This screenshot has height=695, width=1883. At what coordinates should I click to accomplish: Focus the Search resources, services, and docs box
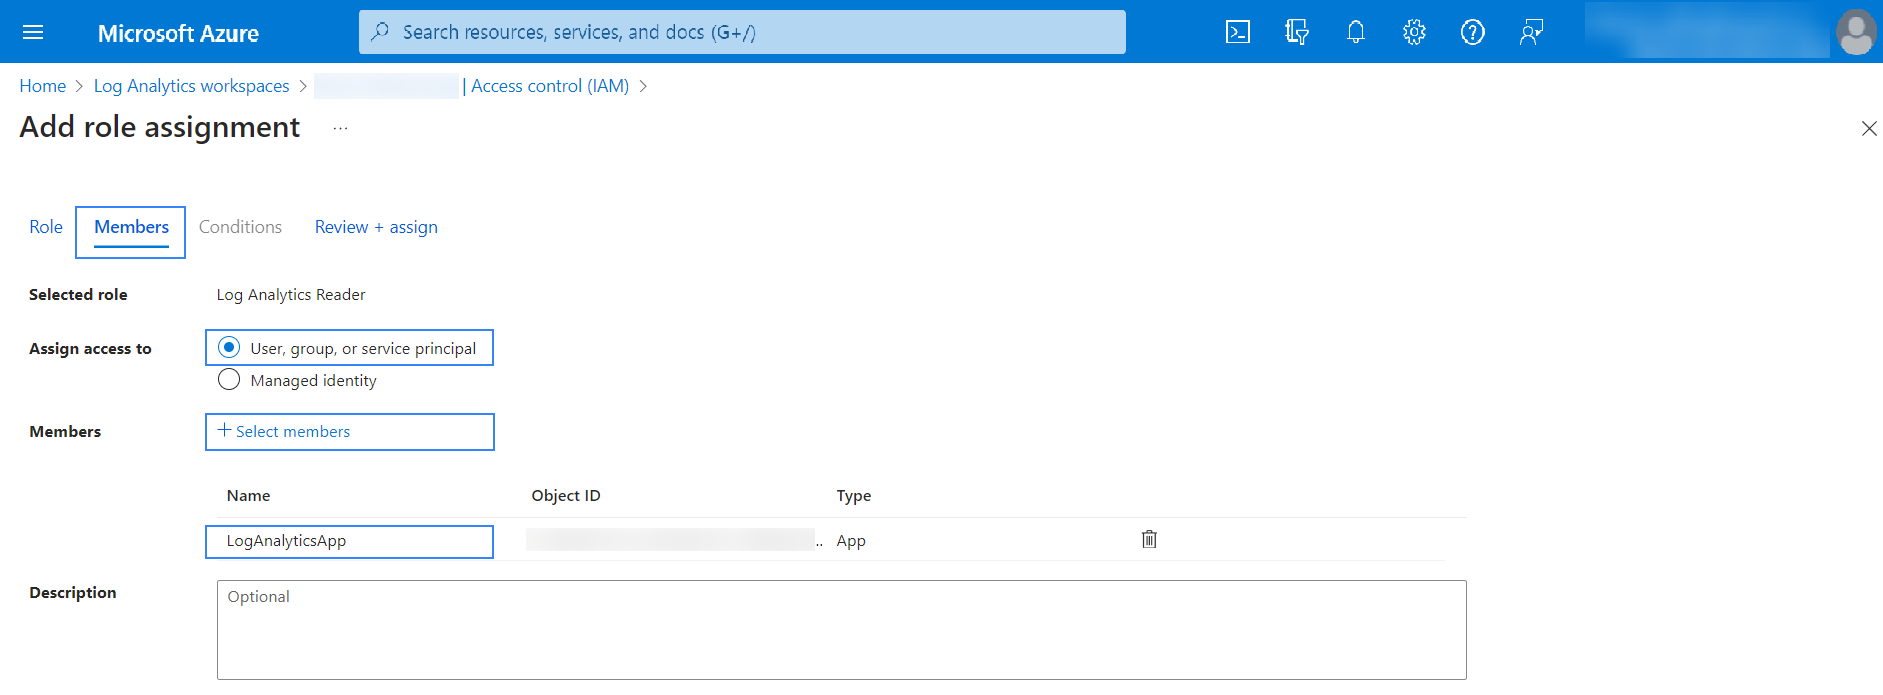tap(742, 32)
